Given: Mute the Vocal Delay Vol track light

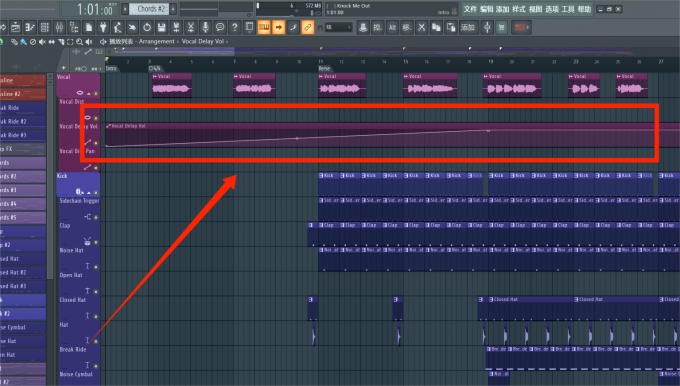Looking at the screenshot, I should pos(96,143).
